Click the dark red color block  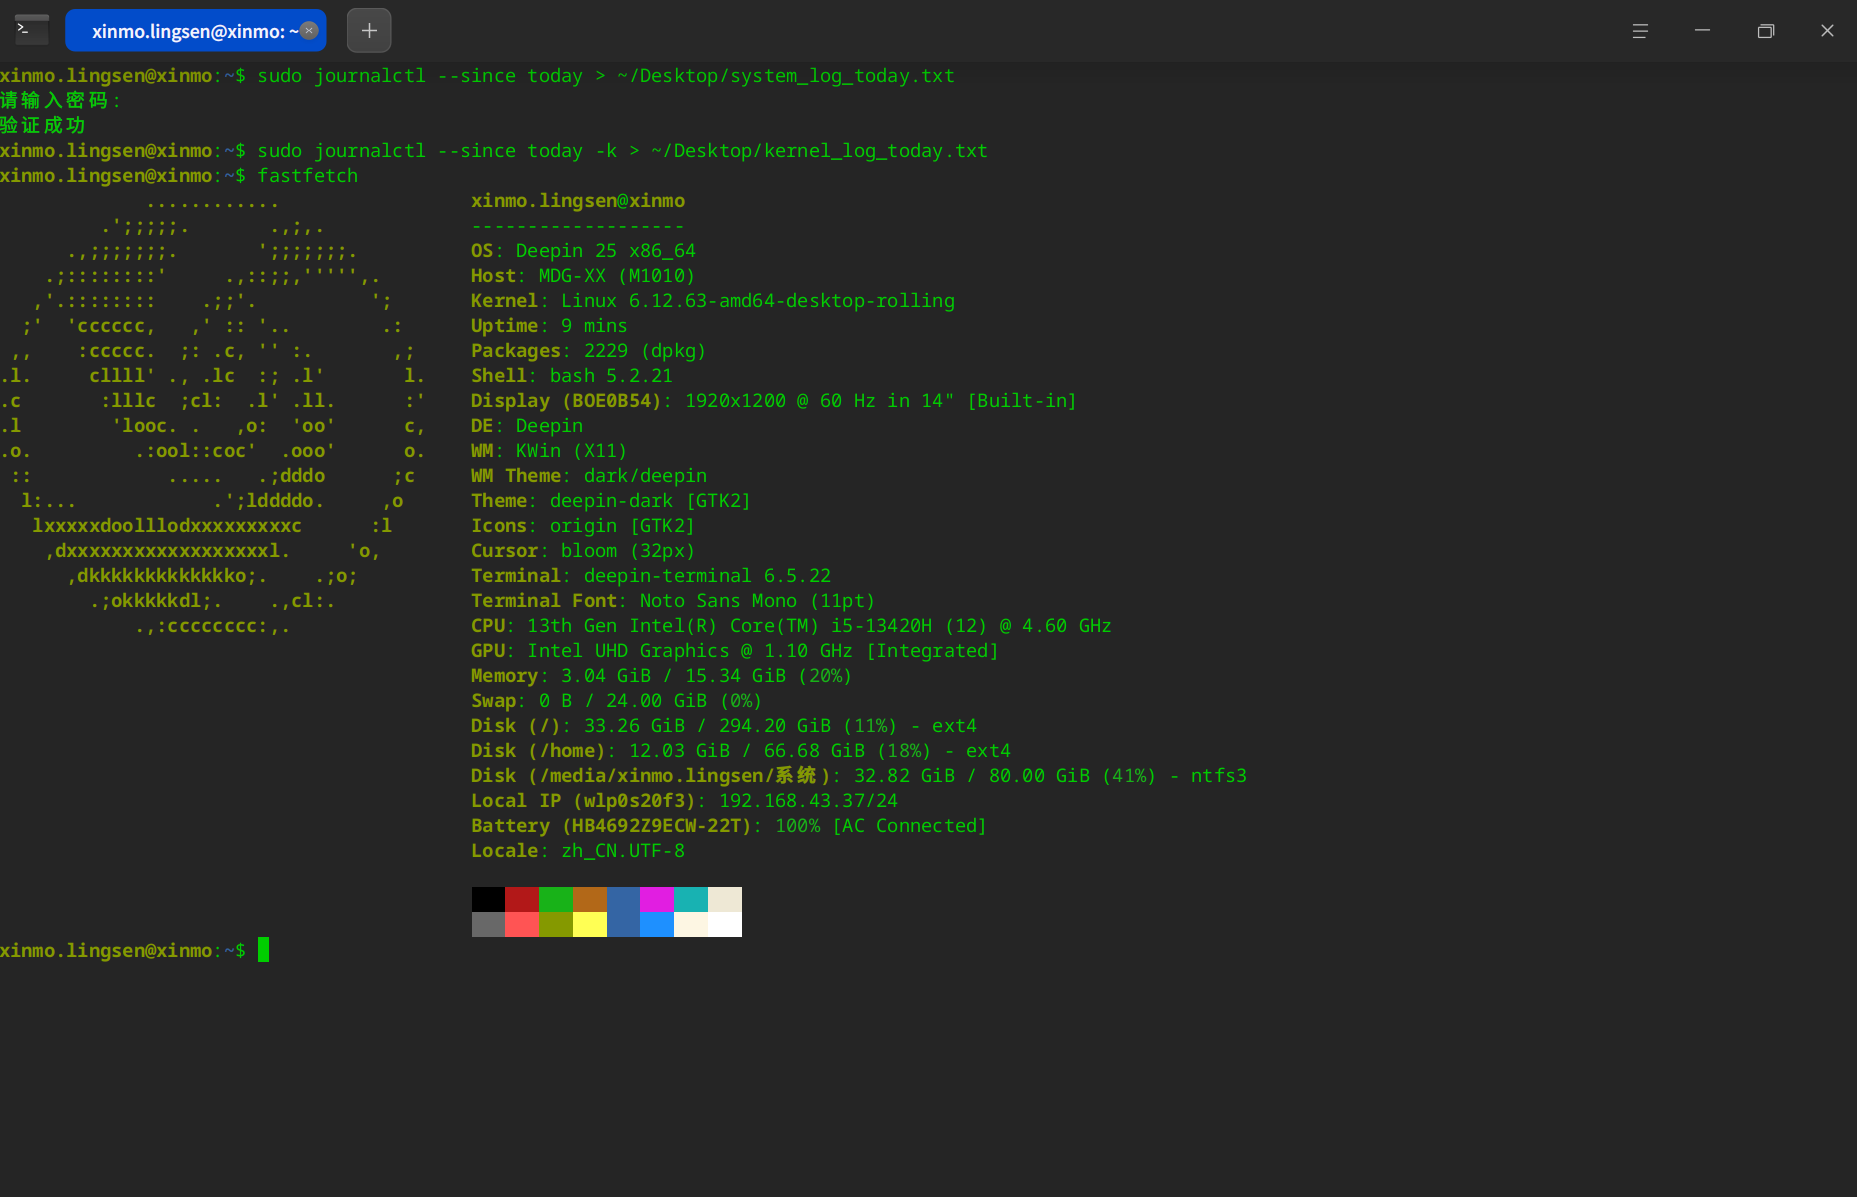click(522, 899)
